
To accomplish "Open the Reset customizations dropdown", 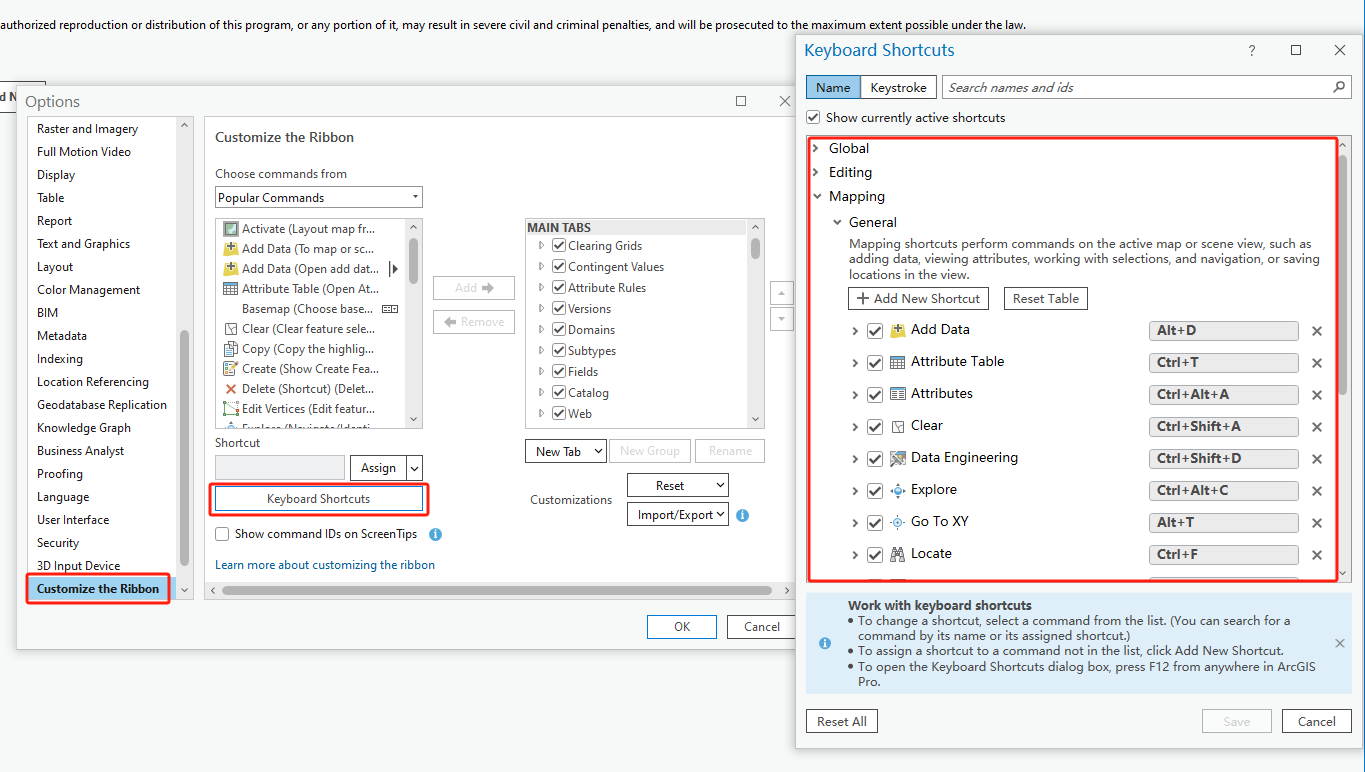I will (x=678, y=485).
